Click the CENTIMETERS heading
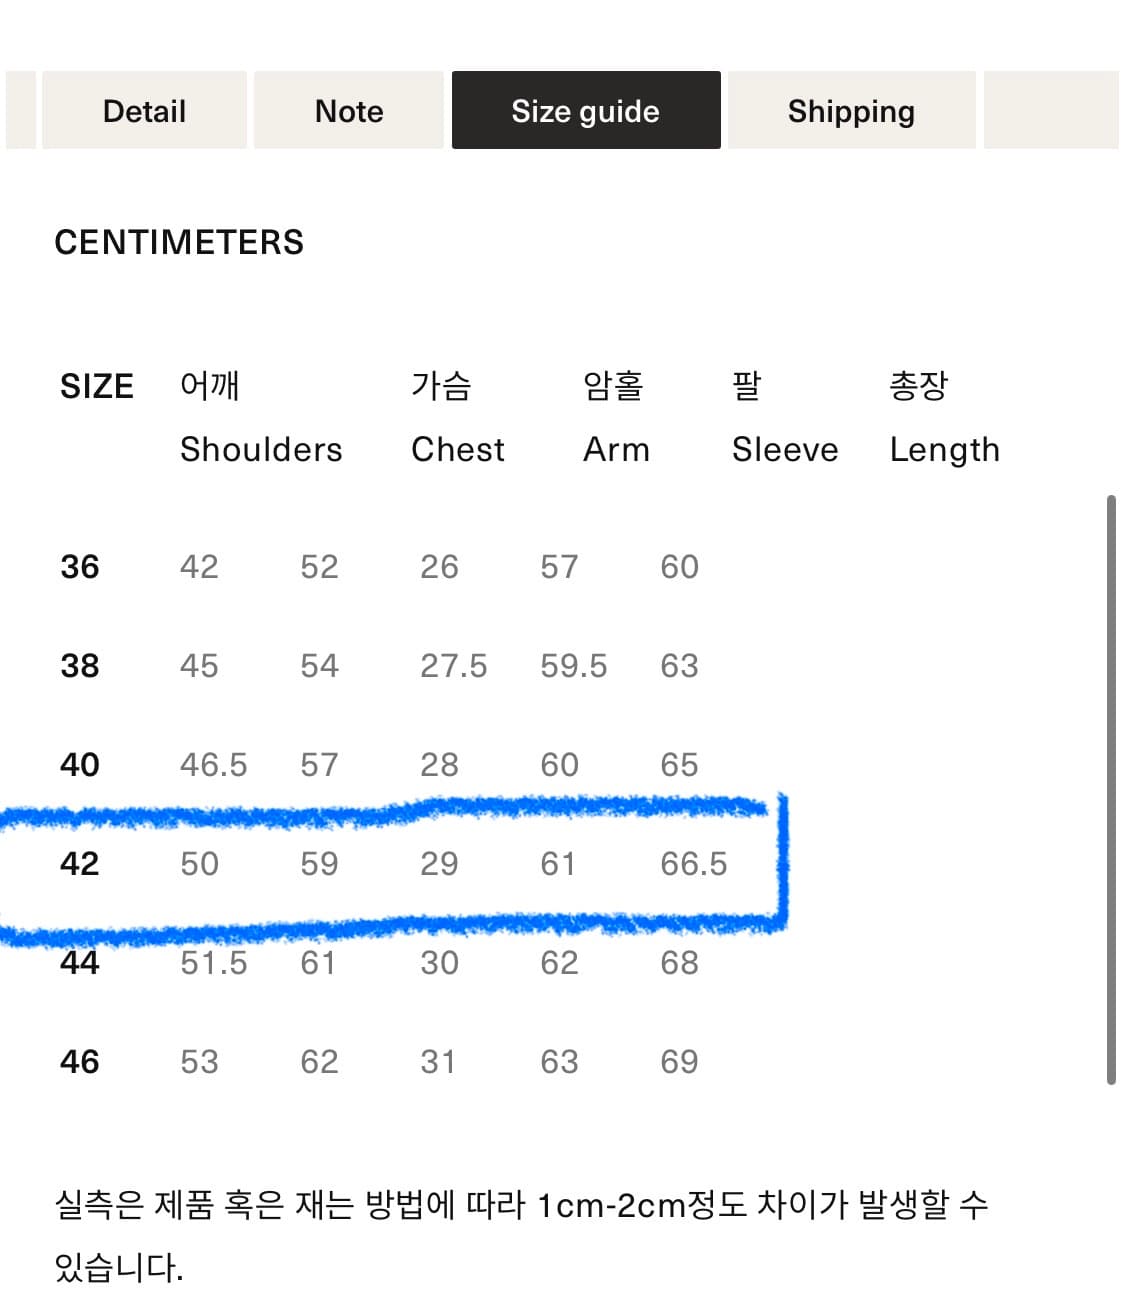The image size is (1125, 1304). click(178, 242)
